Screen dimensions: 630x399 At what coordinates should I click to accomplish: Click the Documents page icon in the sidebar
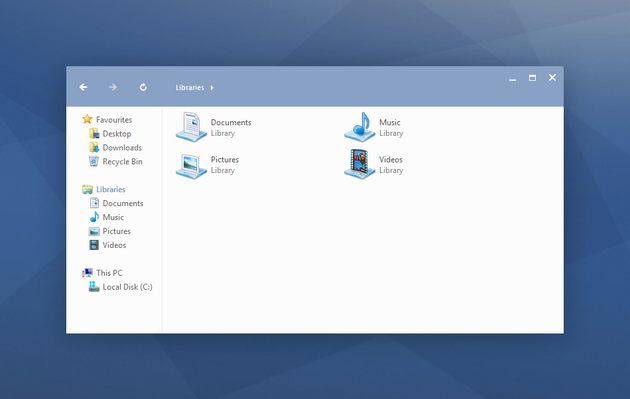tap(94, 203)
